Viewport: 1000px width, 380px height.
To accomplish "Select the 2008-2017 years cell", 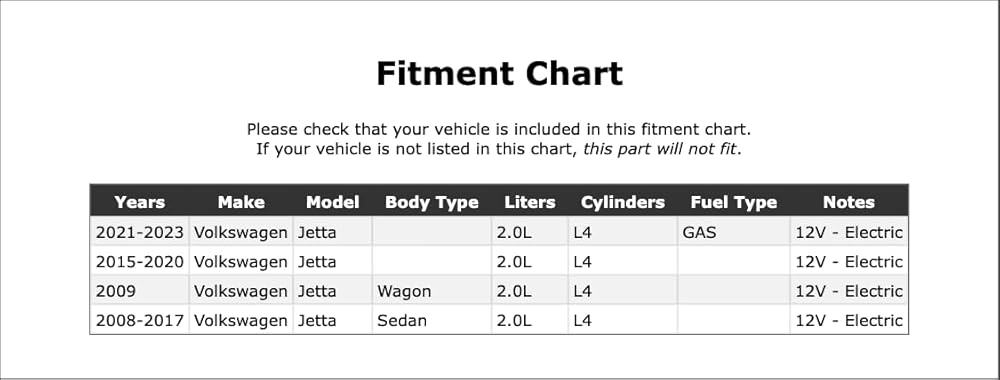I will click(x=140, y=321).
